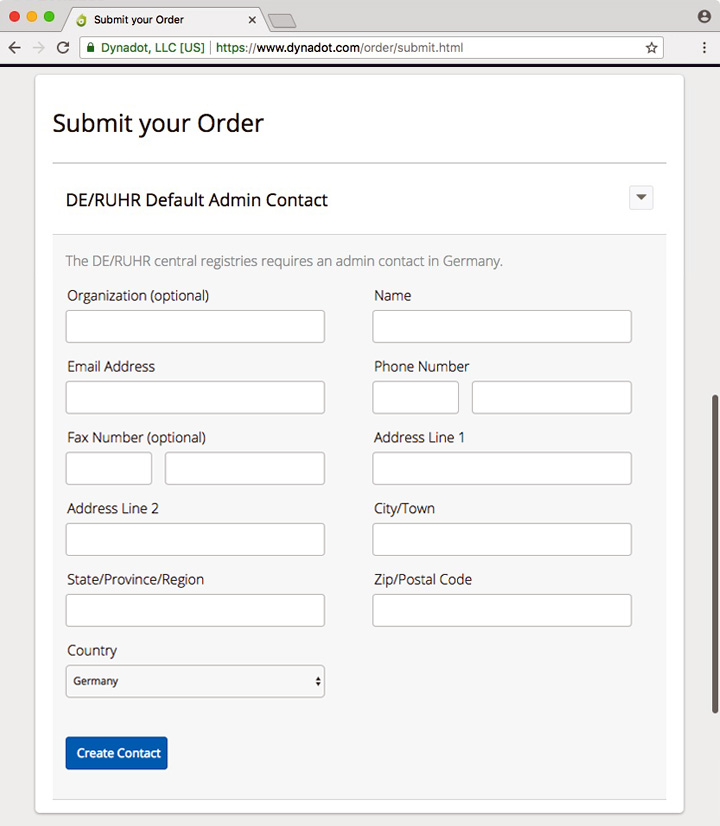Focus the Name input field
Viewport: 720px width, 826px height.
click(502, 326)
